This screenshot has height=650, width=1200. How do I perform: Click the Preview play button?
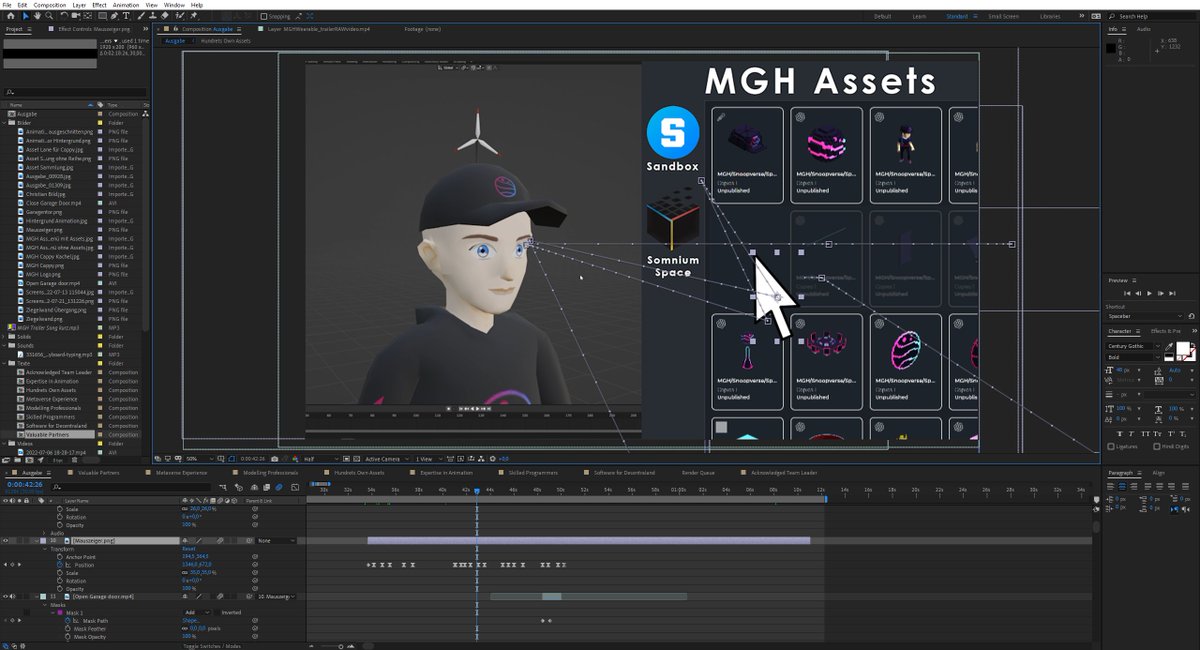point(1149,293)
